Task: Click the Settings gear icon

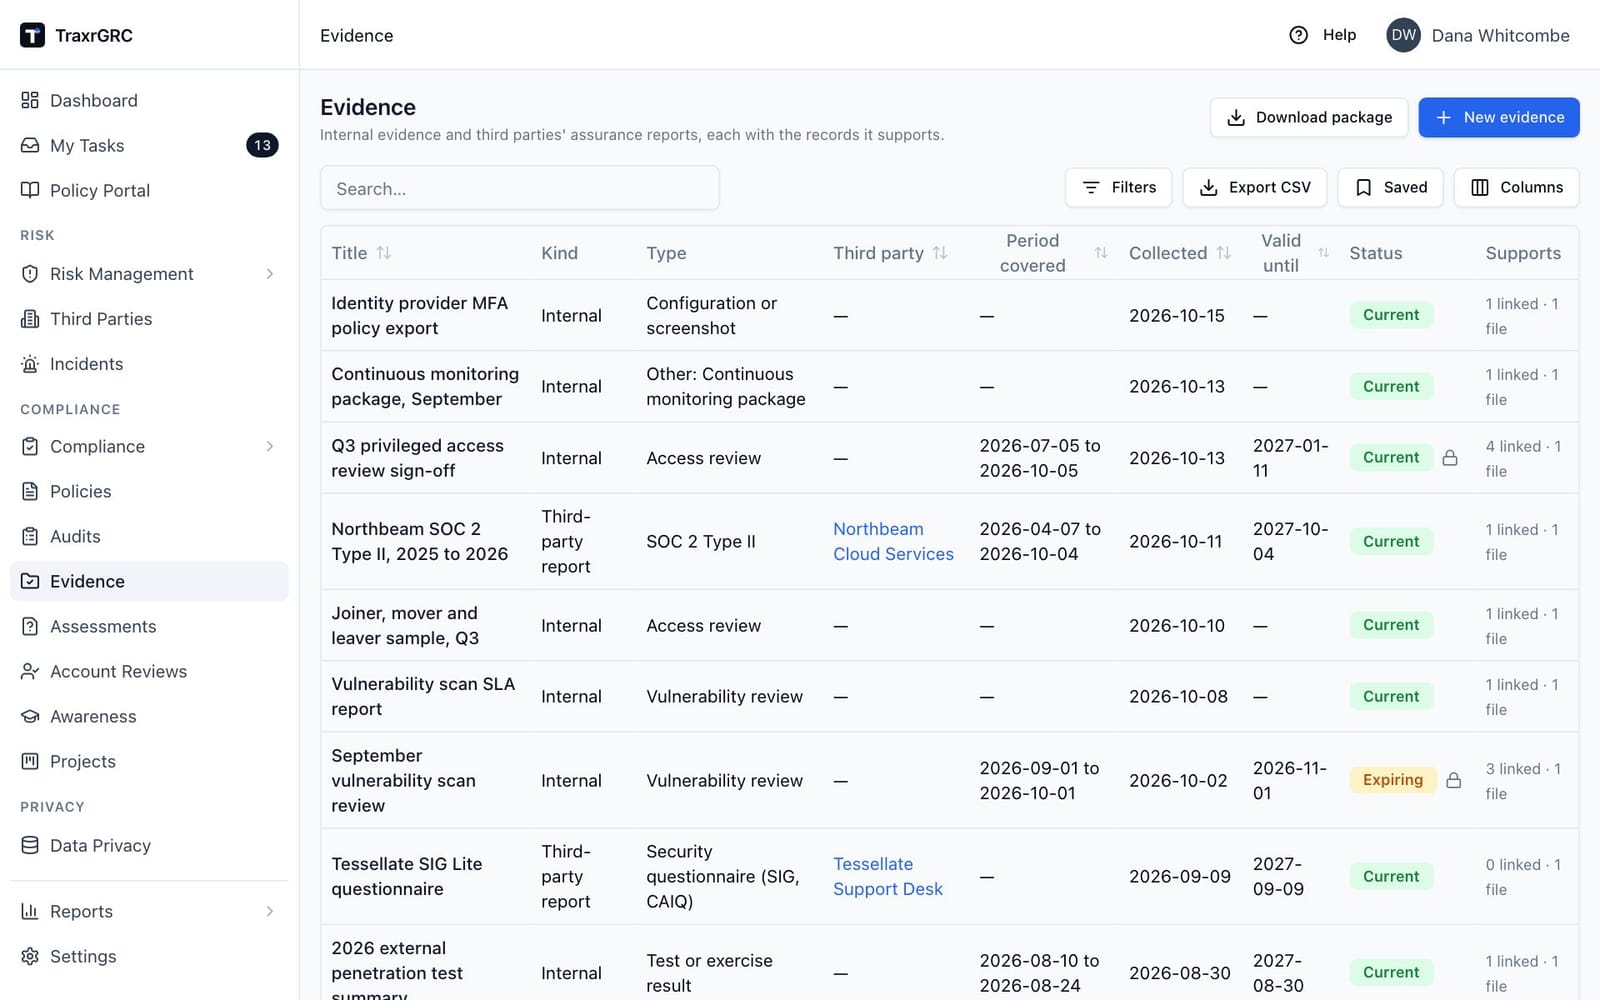Action: [30, 956]
